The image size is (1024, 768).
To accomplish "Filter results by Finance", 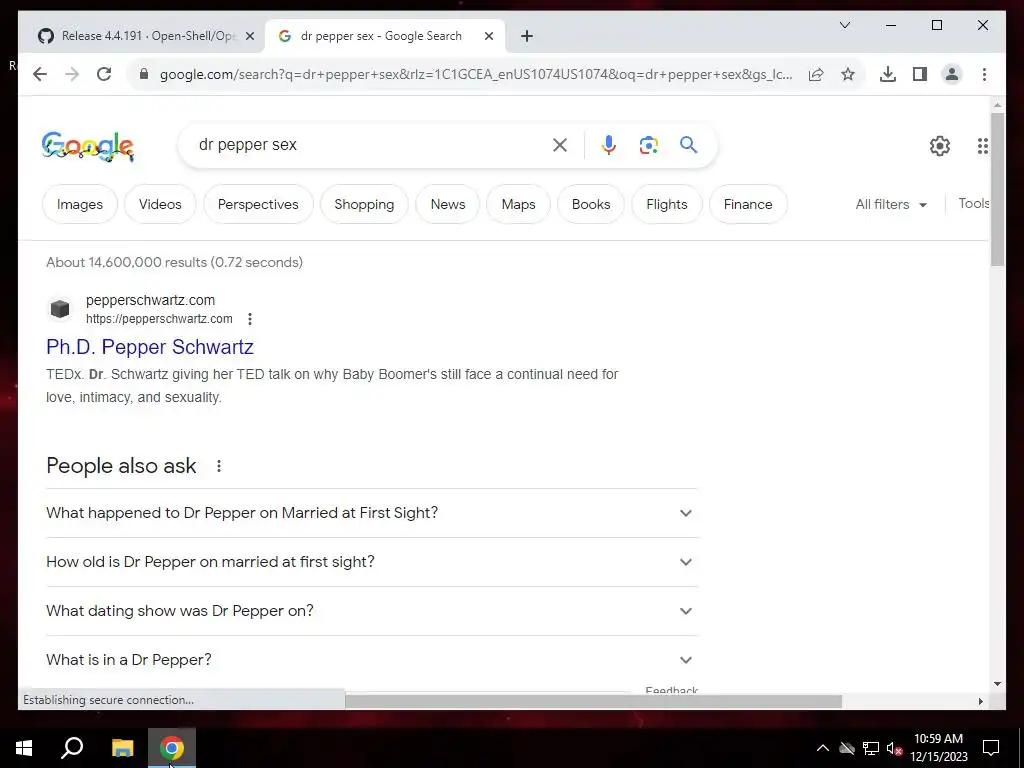I will tap(748, 204).
